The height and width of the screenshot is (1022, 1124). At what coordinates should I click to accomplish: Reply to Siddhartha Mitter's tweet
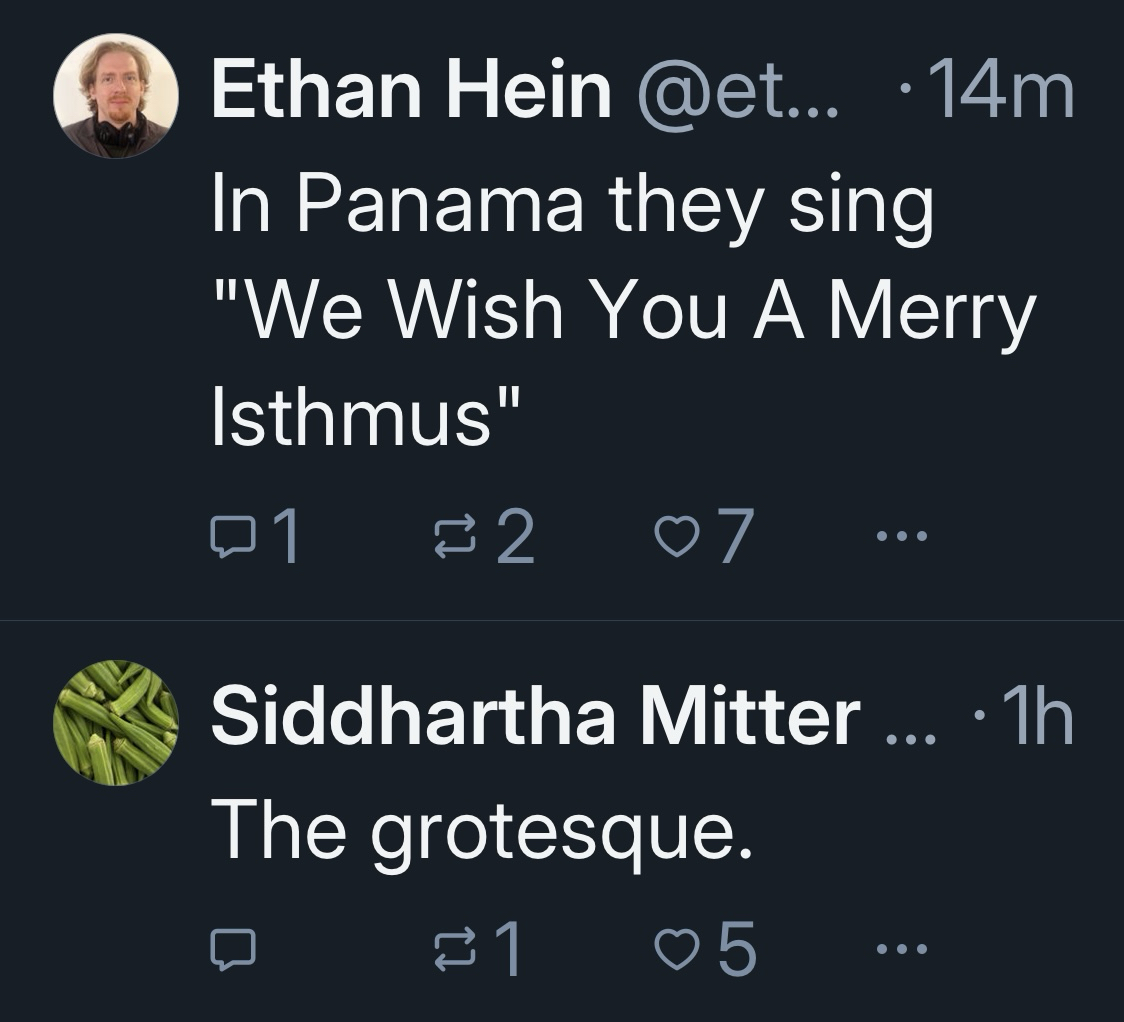[x=232, y=948]
